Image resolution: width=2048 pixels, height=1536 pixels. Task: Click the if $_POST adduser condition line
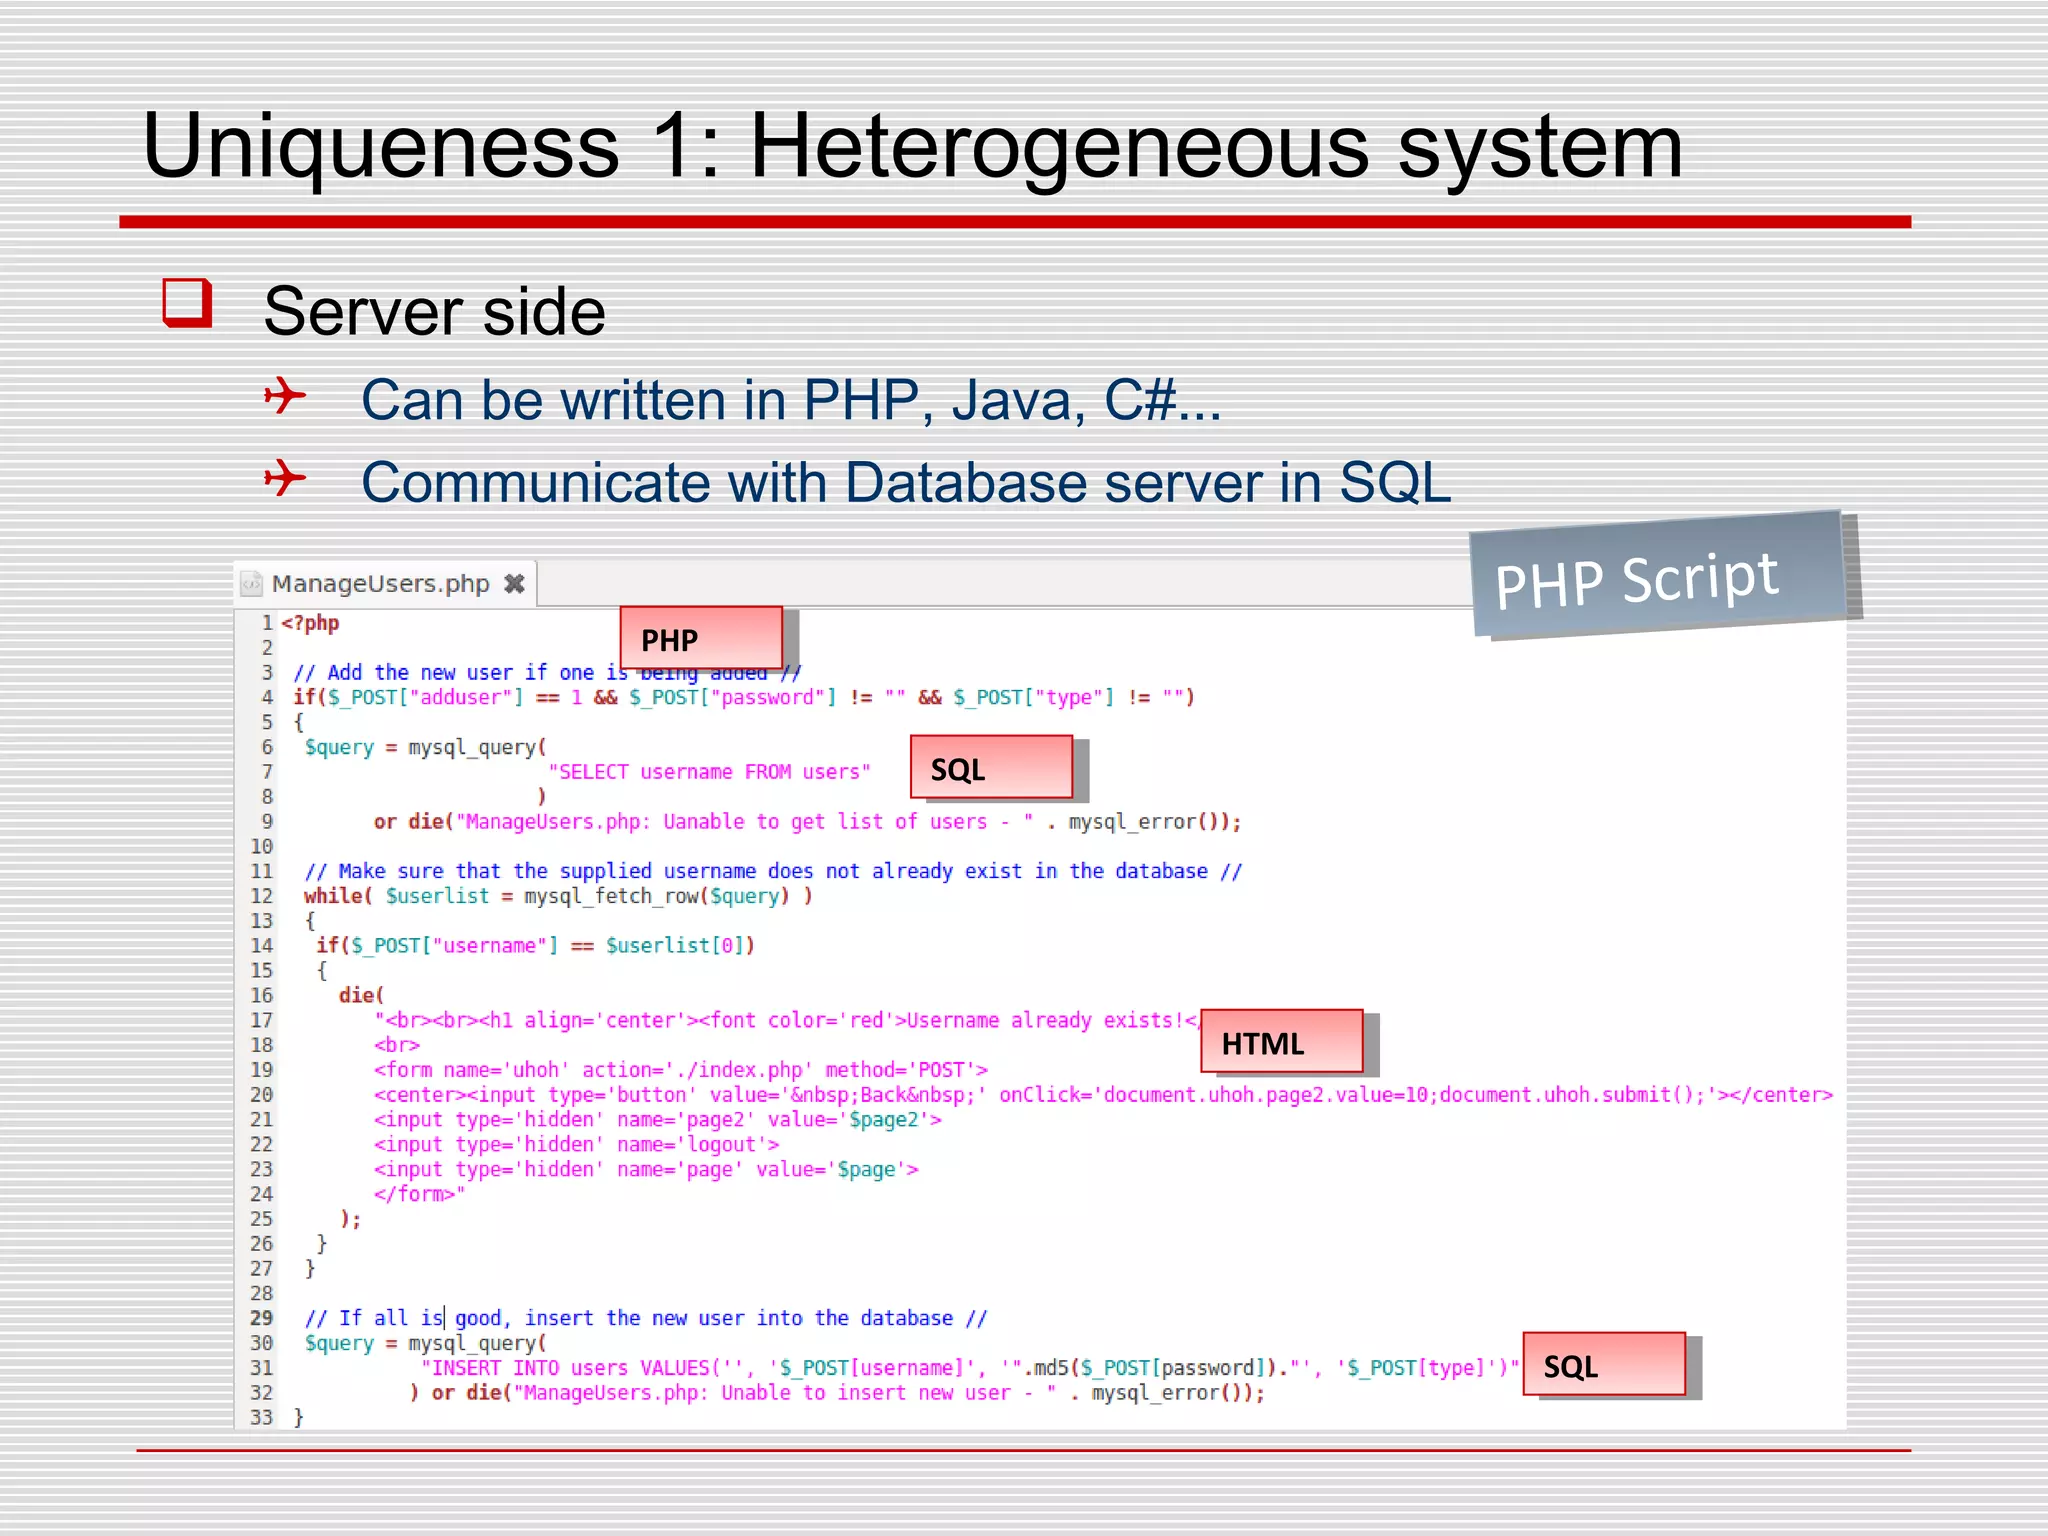pos(744,697)
